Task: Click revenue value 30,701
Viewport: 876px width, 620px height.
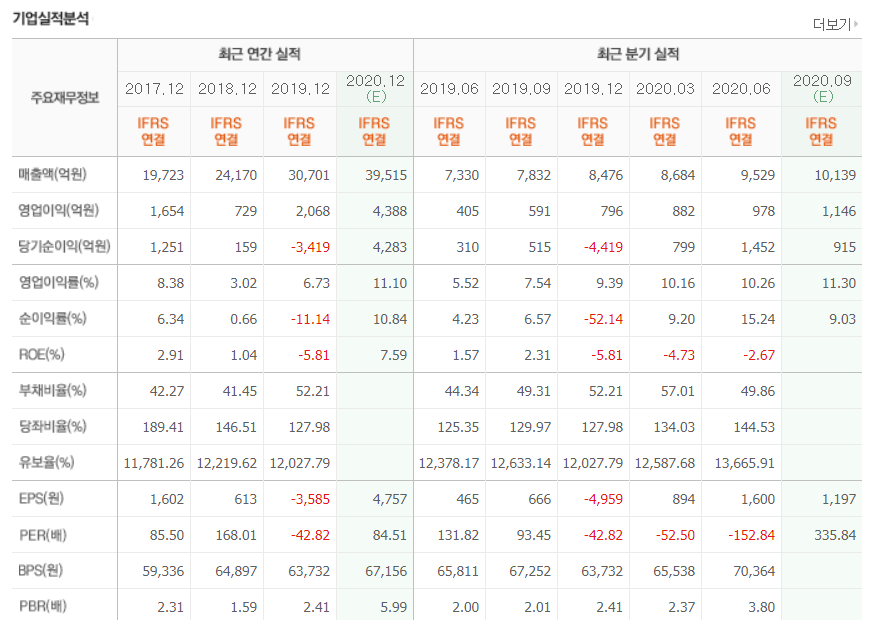Action: [x=309, y=175]
